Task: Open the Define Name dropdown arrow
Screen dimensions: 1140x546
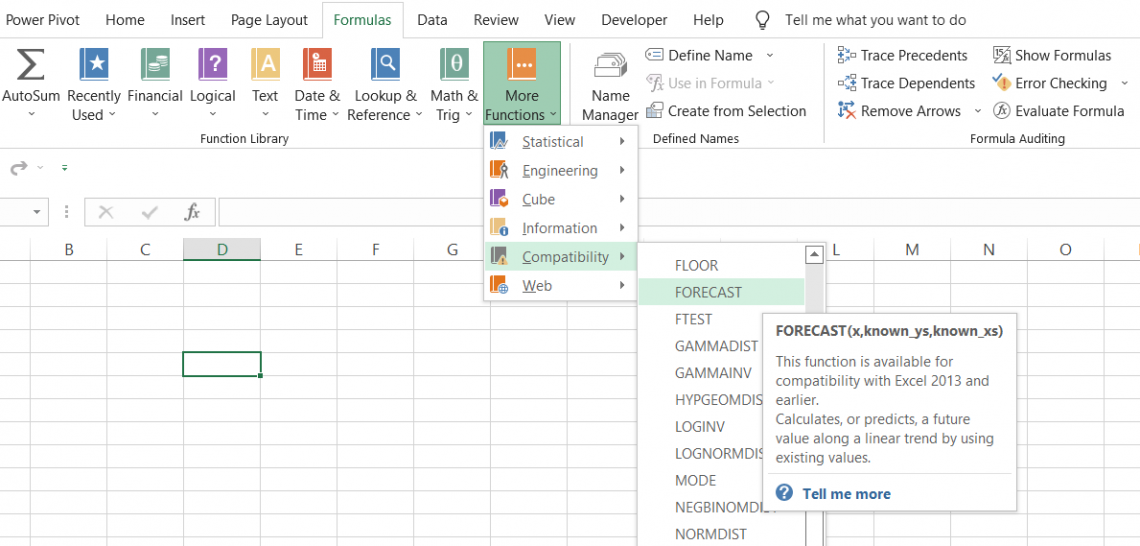Action: 770,55
